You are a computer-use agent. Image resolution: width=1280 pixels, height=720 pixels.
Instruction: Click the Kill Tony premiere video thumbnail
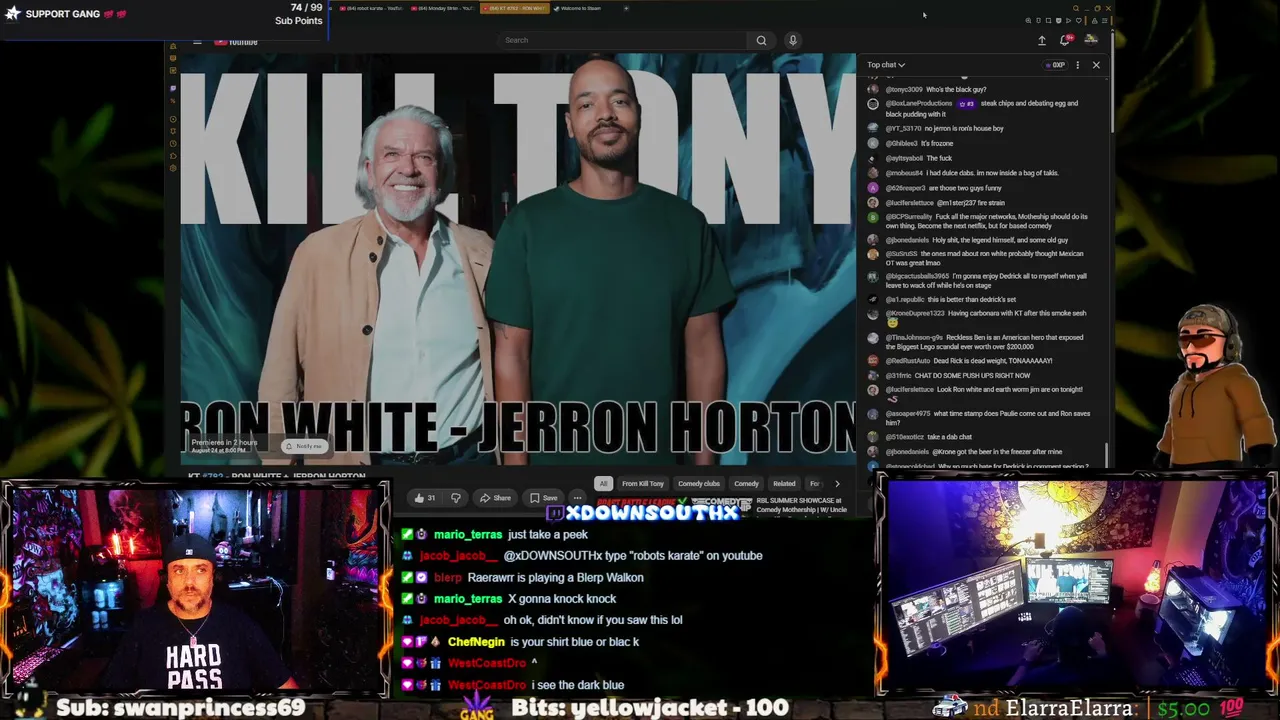tap(518, 259)
